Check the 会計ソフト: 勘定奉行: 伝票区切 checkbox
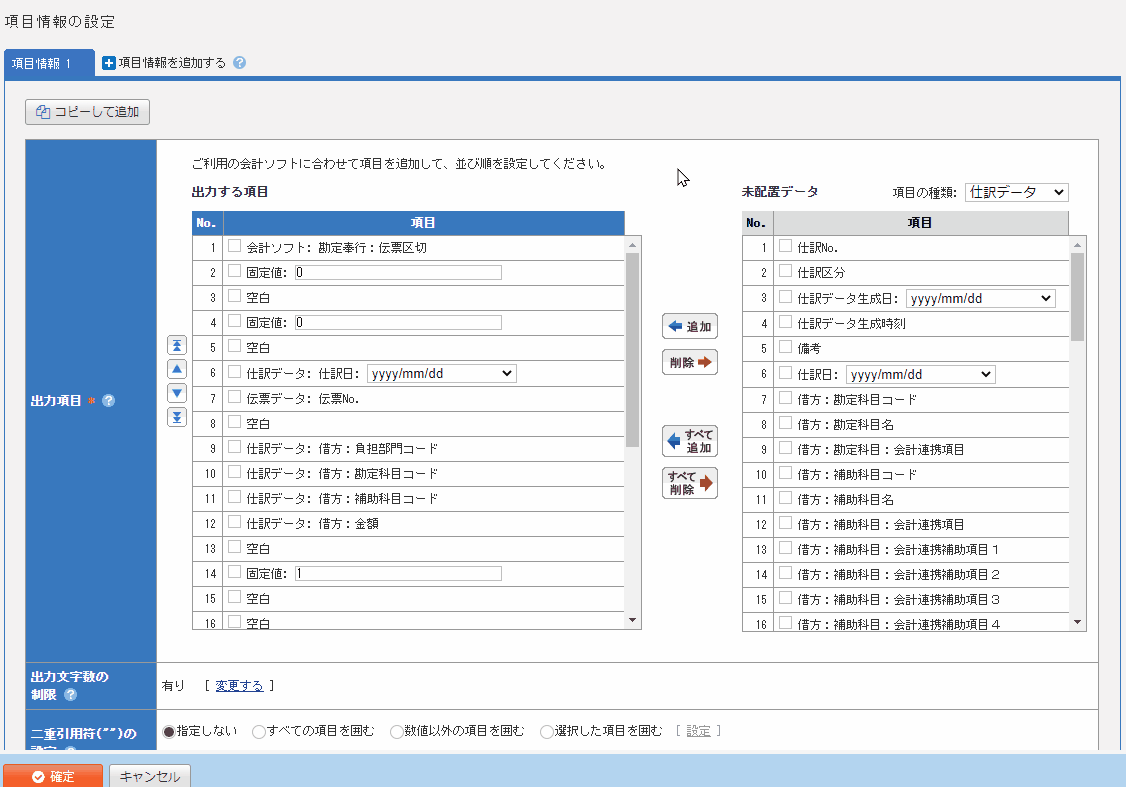The width and height of the screenshot is (1126, 787). click(234, 246)
